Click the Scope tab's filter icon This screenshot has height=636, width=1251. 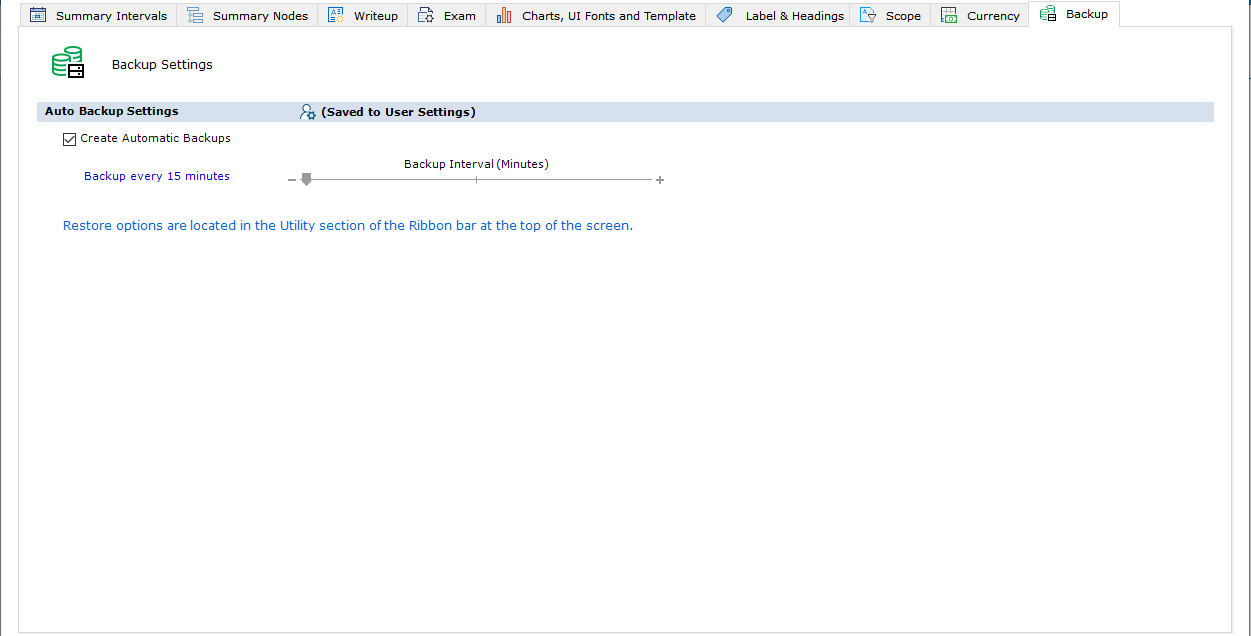pyautogui.click(x=868, y=15)
